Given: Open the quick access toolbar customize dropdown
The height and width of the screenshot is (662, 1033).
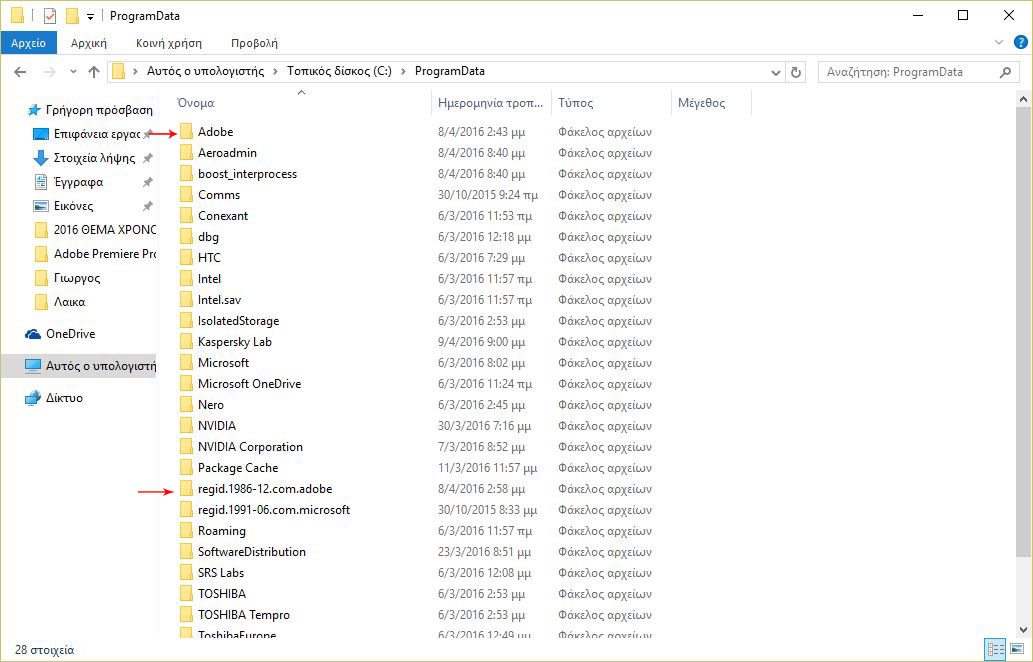Looking at the screenshot, I should (90, 16).
